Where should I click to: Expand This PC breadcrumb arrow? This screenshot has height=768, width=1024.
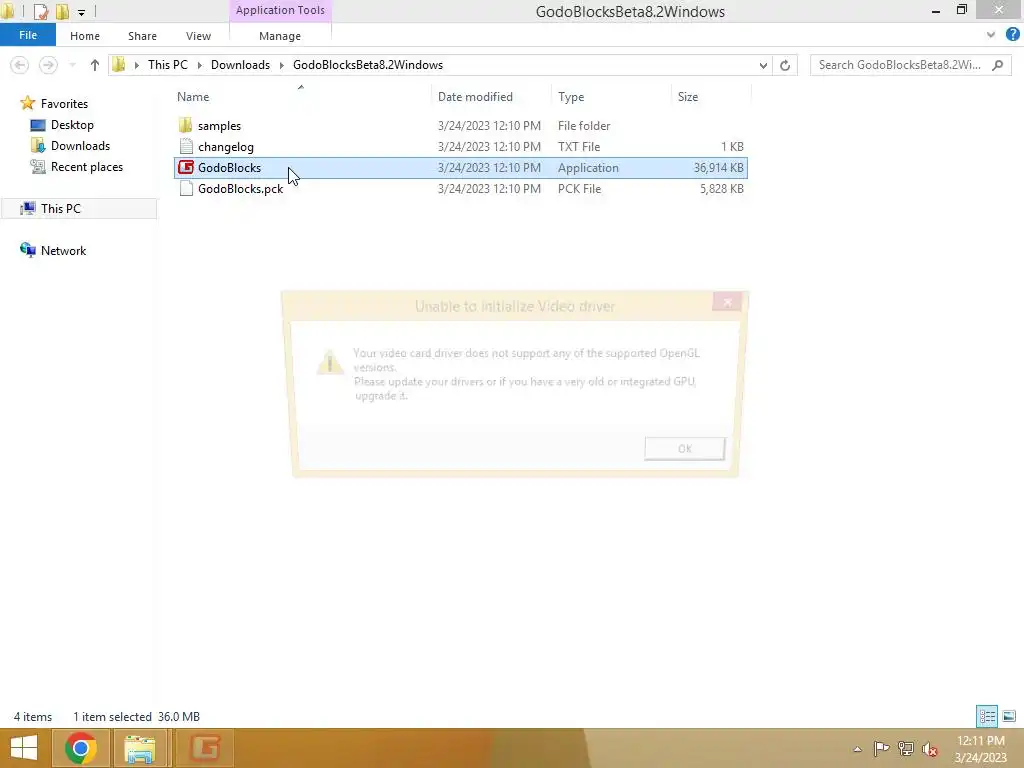pyautogui.click(x=199, y=65)
